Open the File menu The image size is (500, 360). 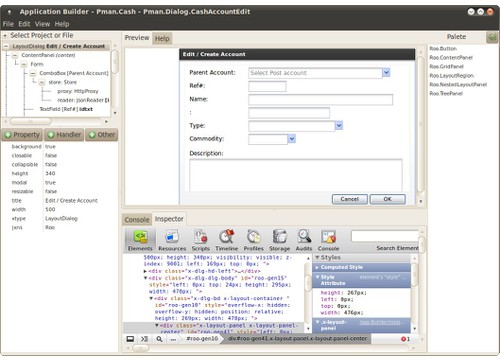coord(8,24)
